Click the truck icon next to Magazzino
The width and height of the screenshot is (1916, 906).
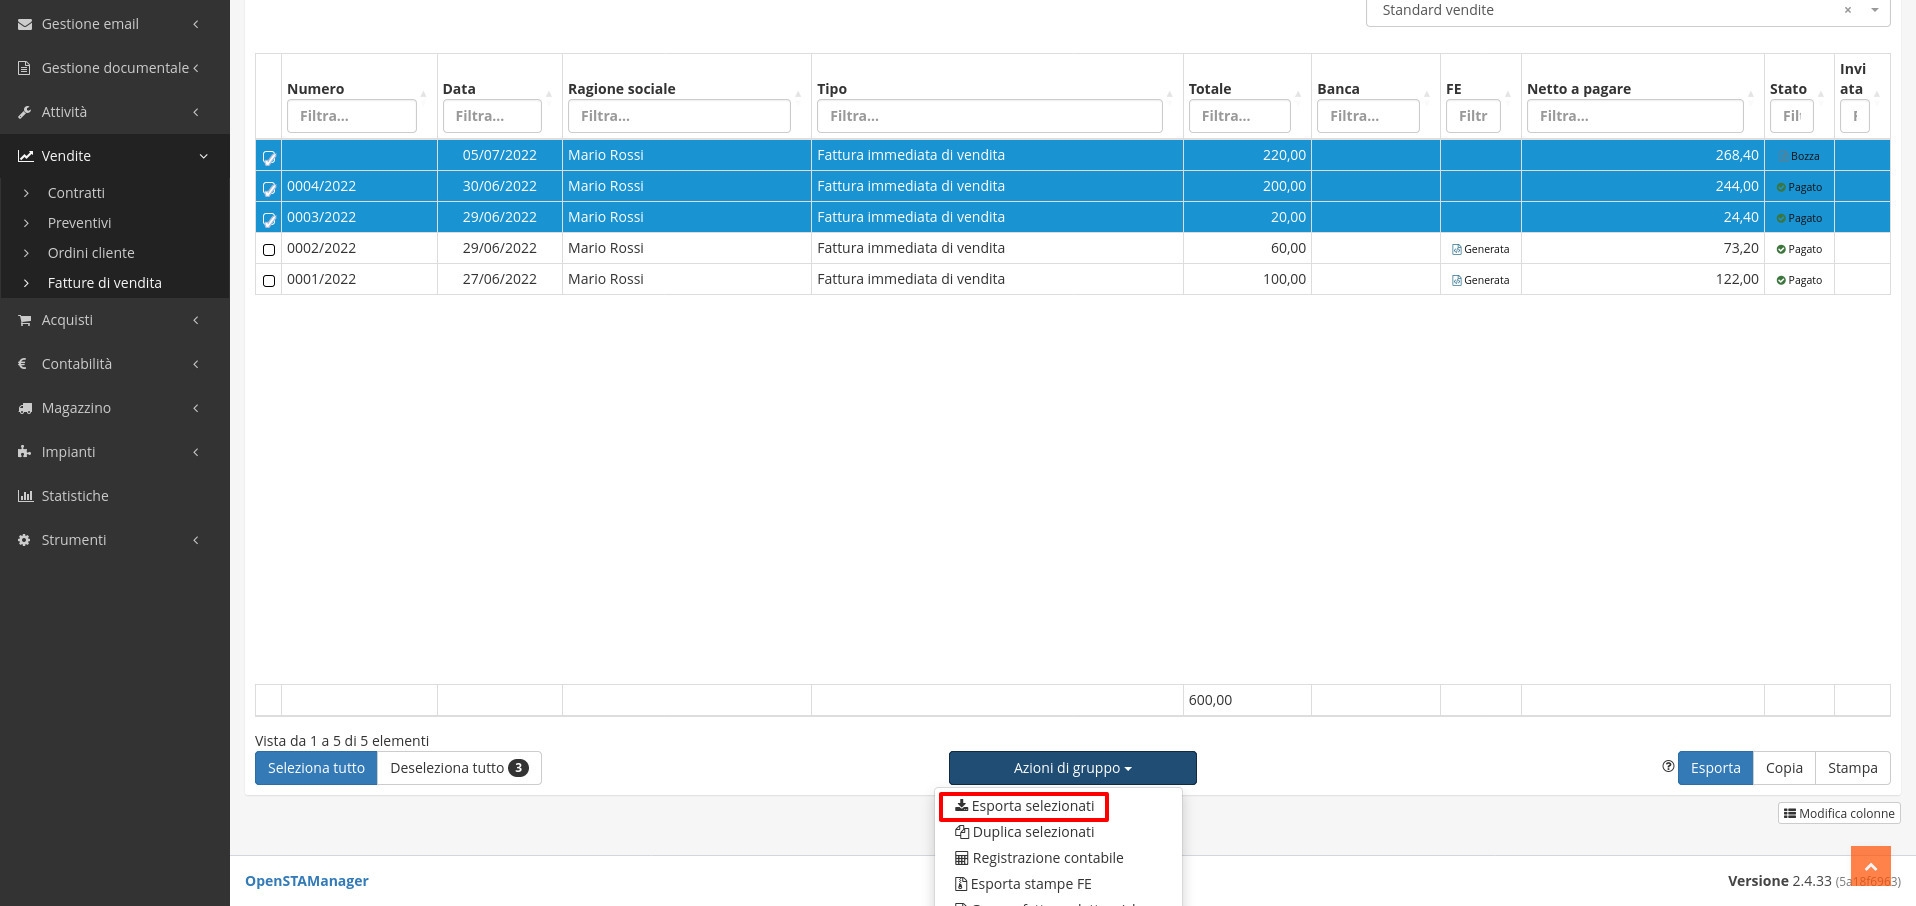click(24, 408)
